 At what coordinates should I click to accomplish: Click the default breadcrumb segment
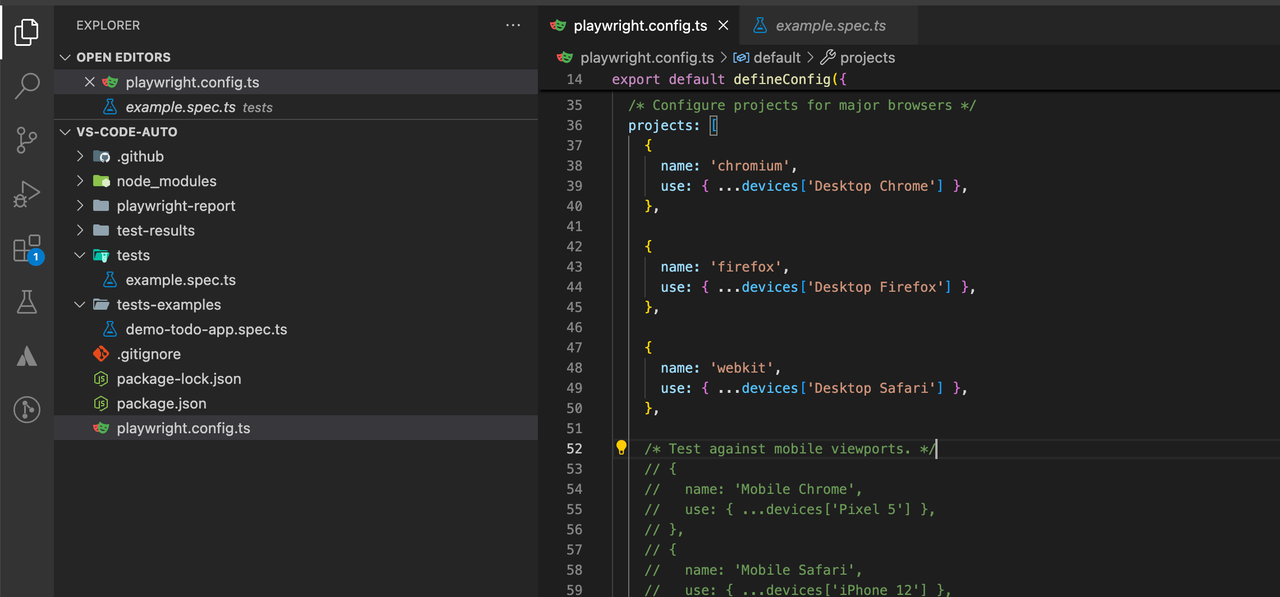(x=777, y=57)
